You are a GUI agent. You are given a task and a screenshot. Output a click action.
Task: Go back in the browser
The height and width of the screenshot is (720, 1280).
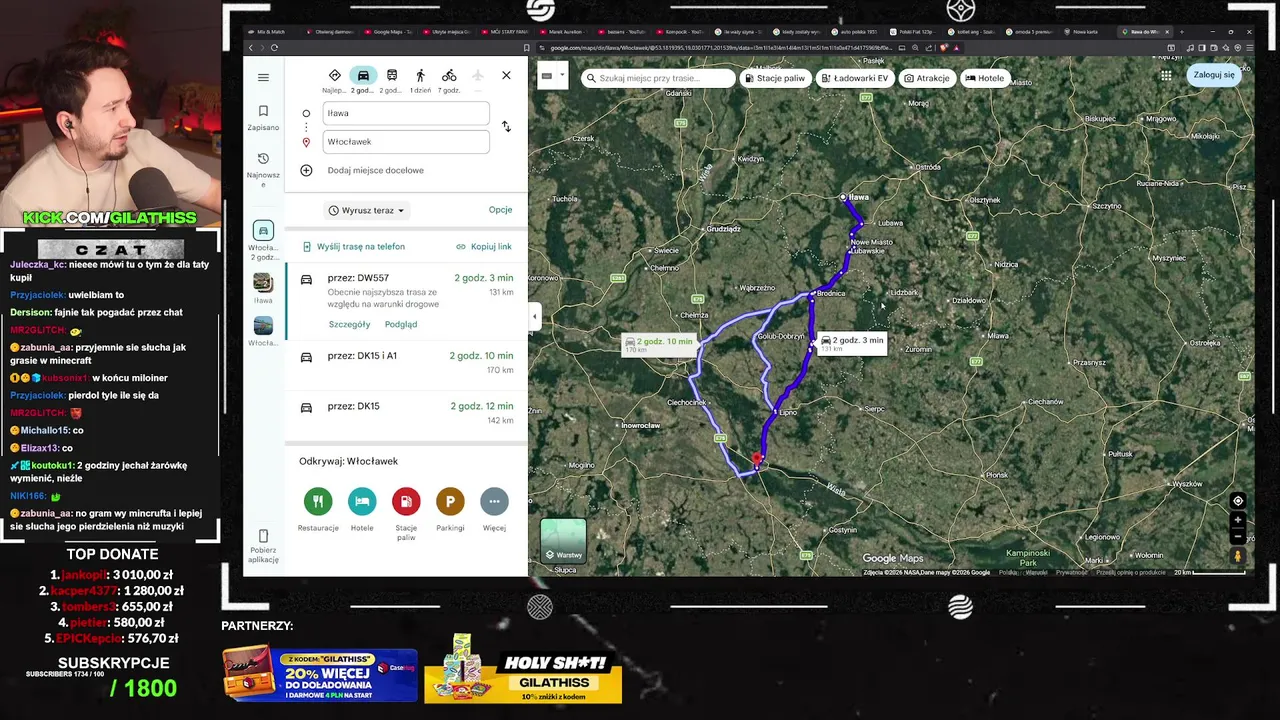[x=251, y=47]
